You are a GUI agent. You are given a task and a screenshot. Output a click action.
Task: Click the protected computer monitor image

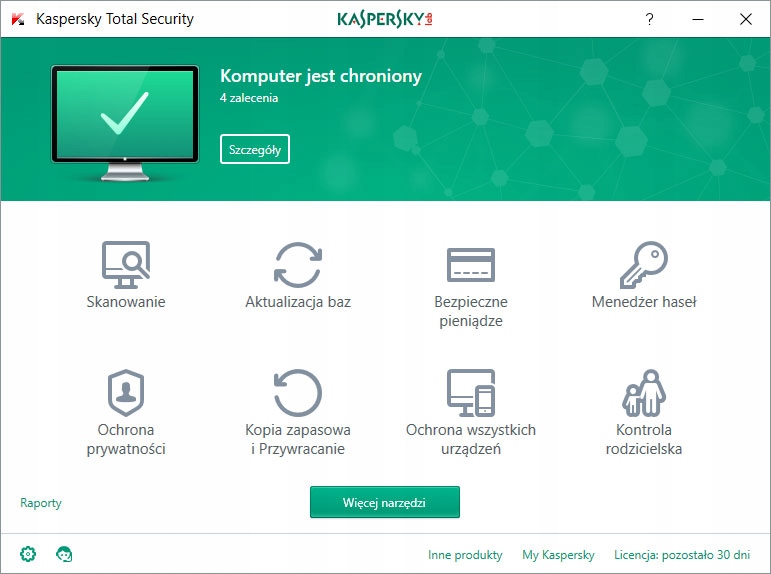click(125, 122)
